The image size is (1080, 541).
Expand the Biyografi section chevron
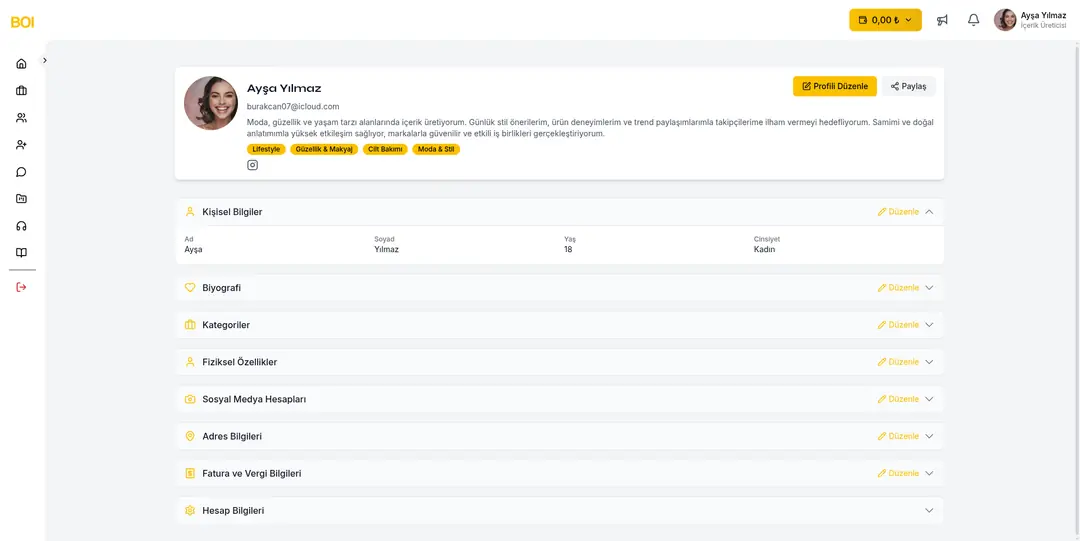(929, 288)
